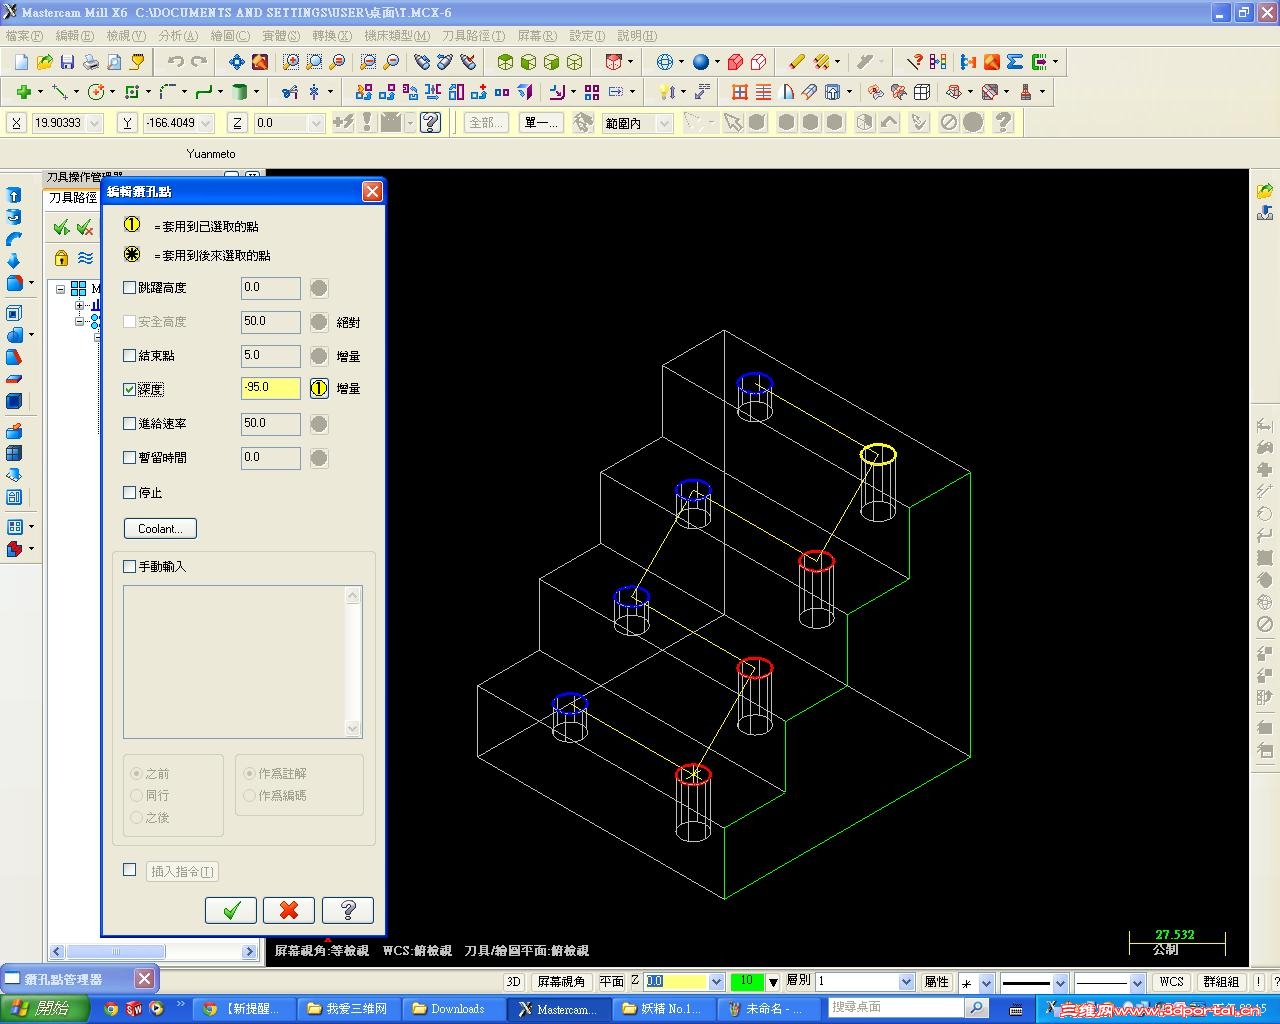Viewport: 1280px width, 1024px height.
Task: Click the green color swatch showing 10
Action: pyautogui.click(x=746, y=982)
